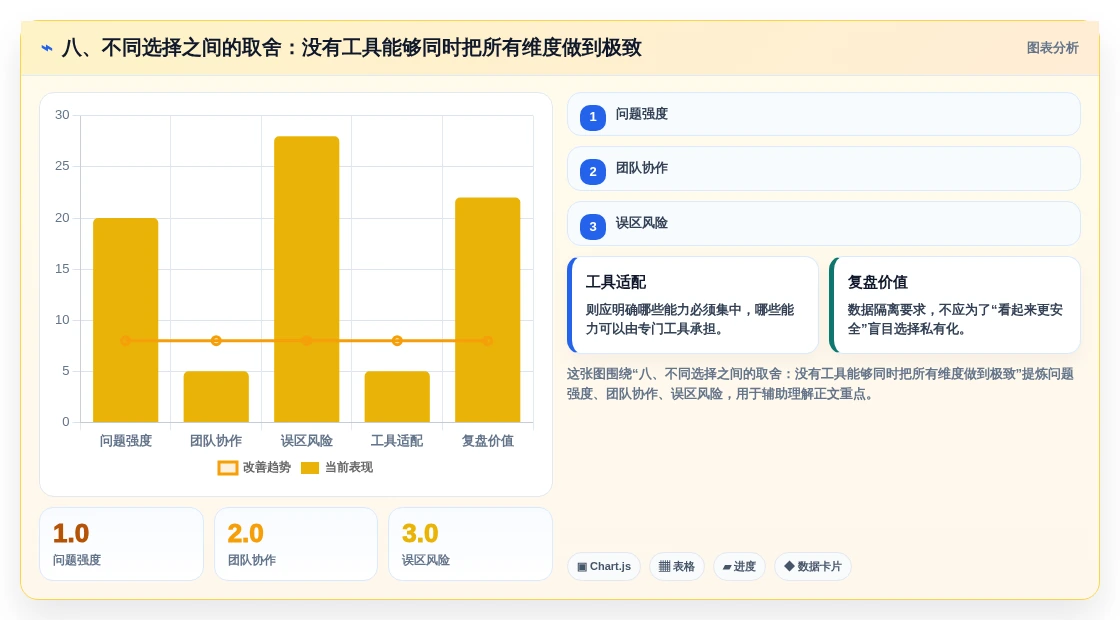Click the 2.0 团队协作 stat card
Image resolution: width=1120 pixels, height=620 pixels.
coord(296,544)
